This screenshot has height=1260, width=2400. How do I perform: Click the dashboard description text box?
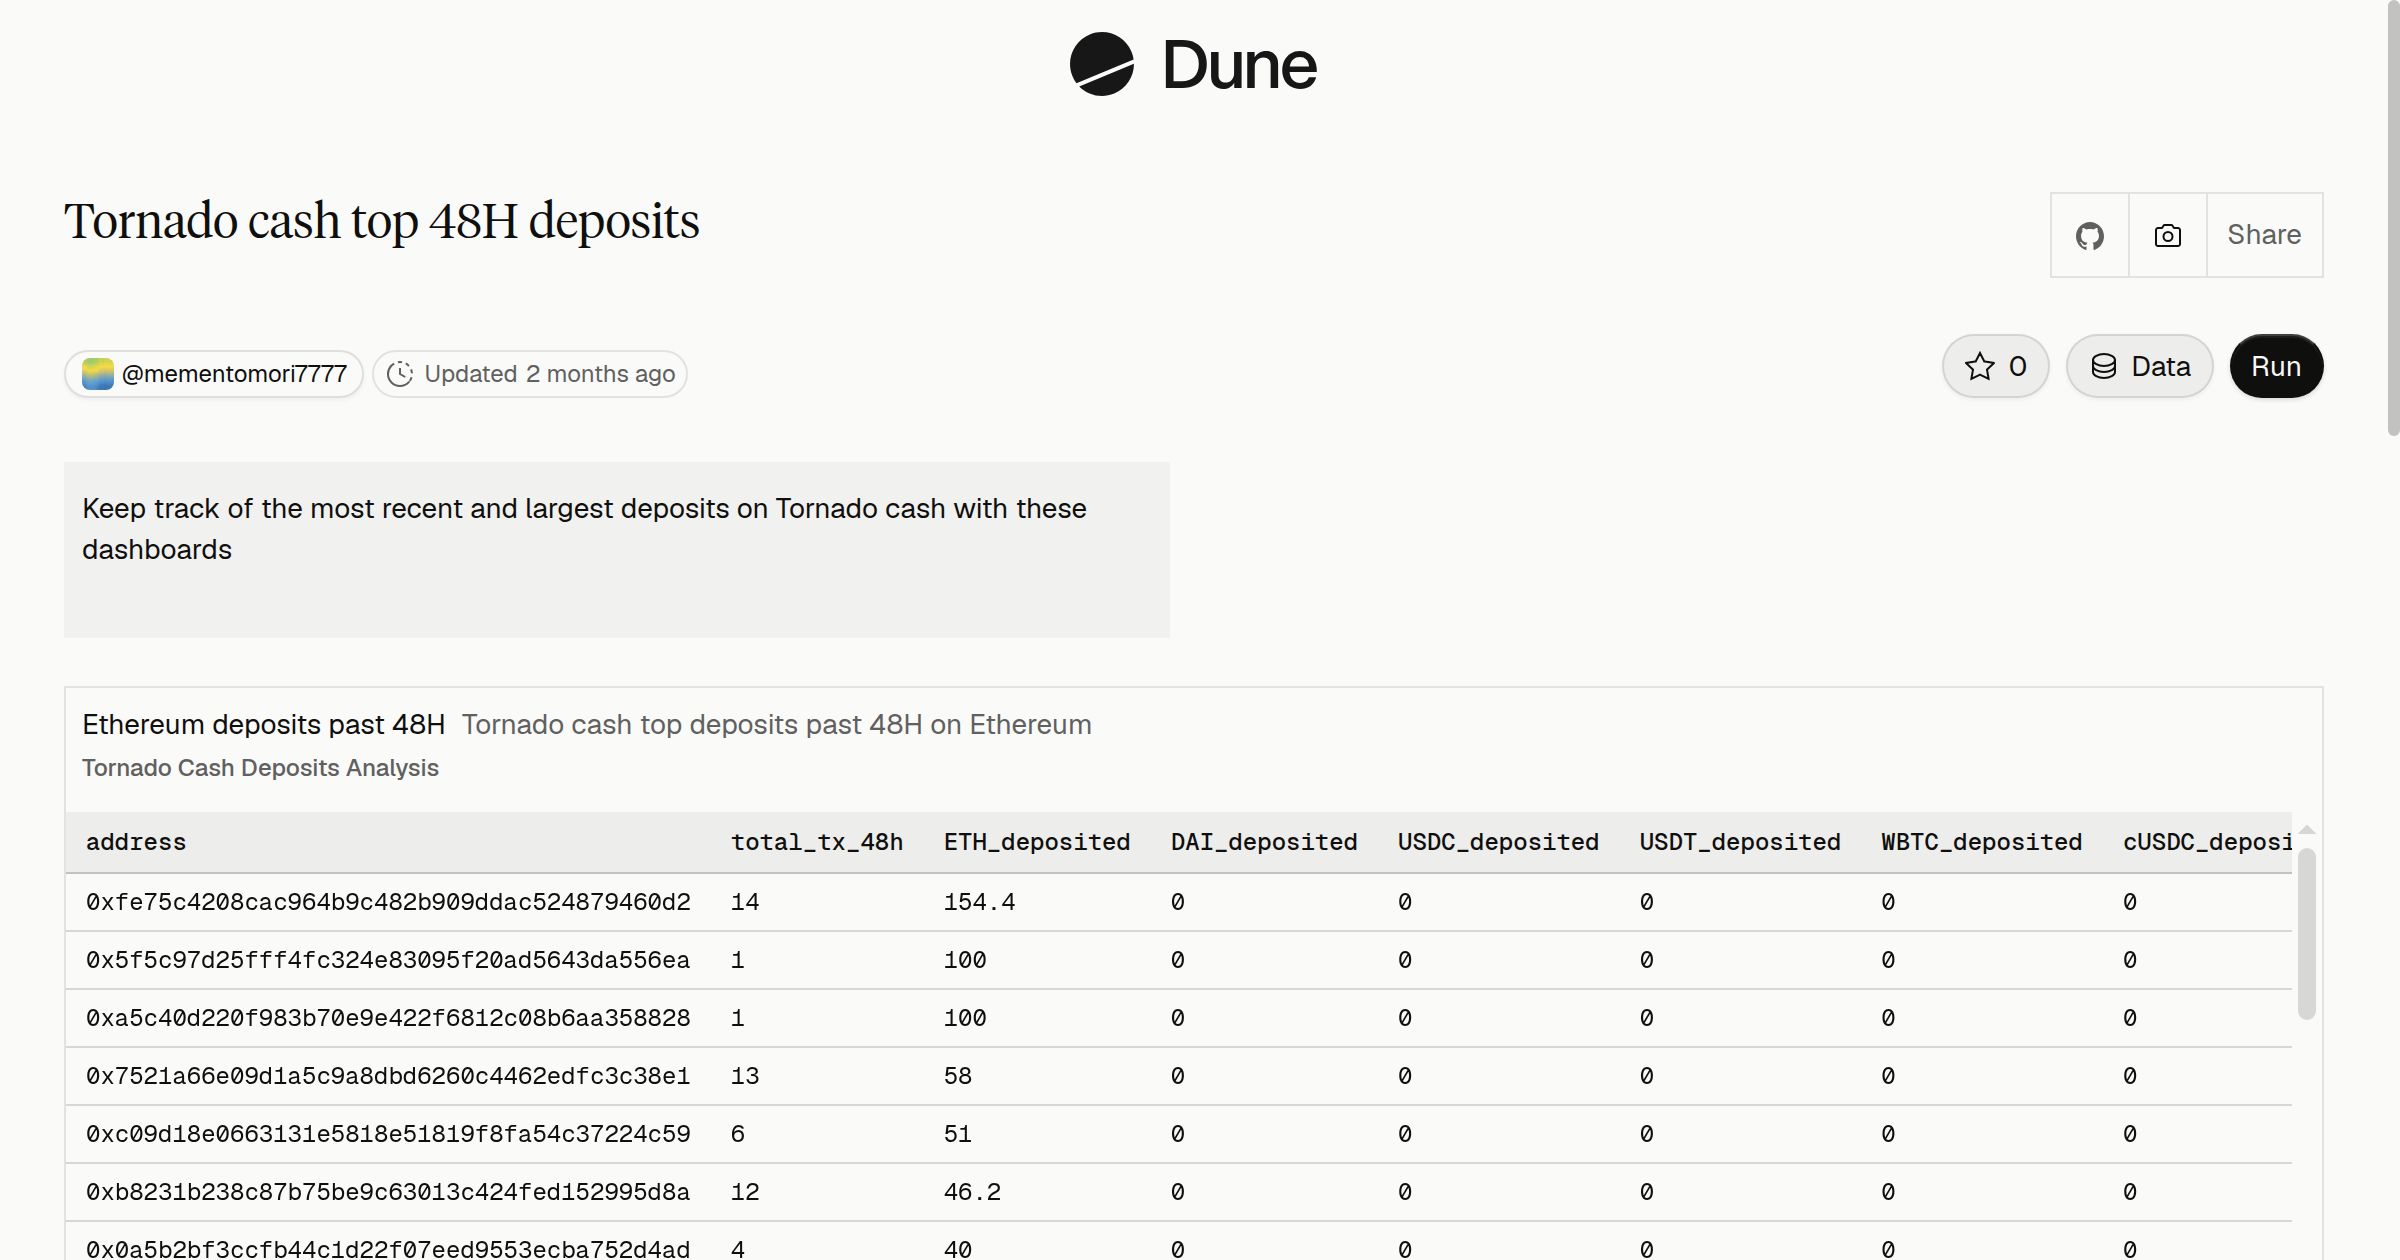coord(617,550)
